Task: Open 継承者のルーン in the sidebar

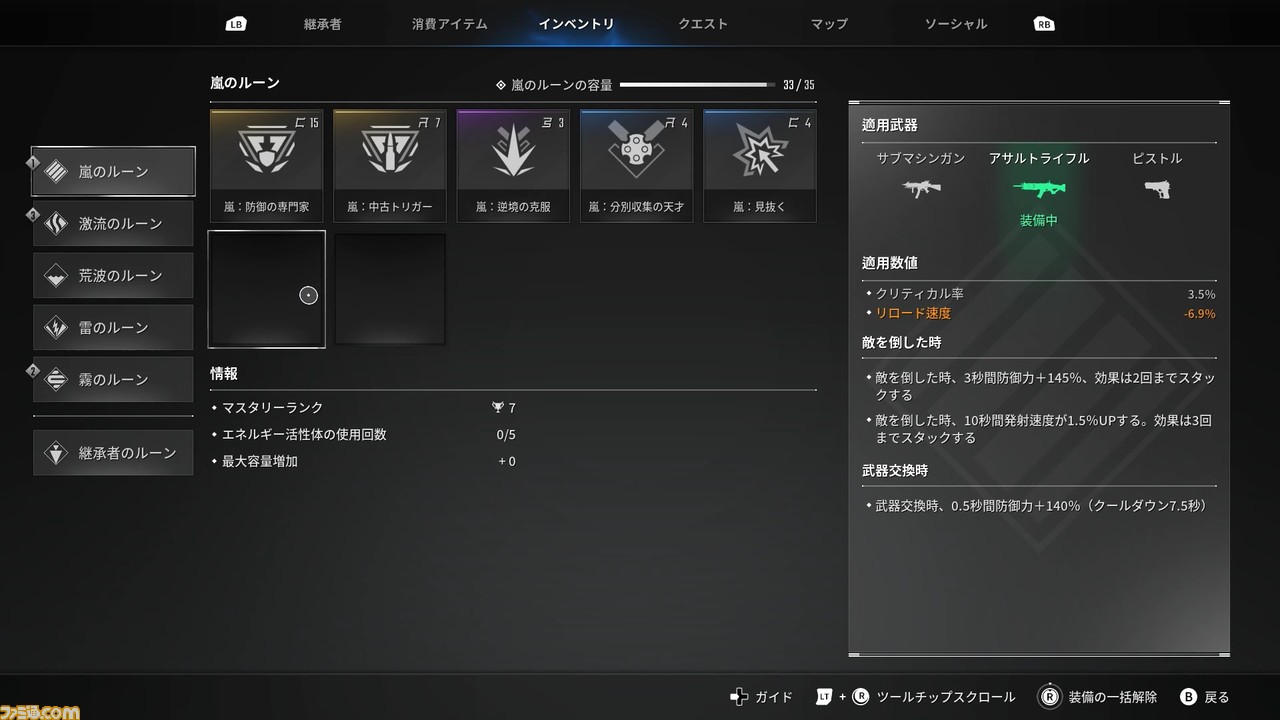Action: click(113, 453)
